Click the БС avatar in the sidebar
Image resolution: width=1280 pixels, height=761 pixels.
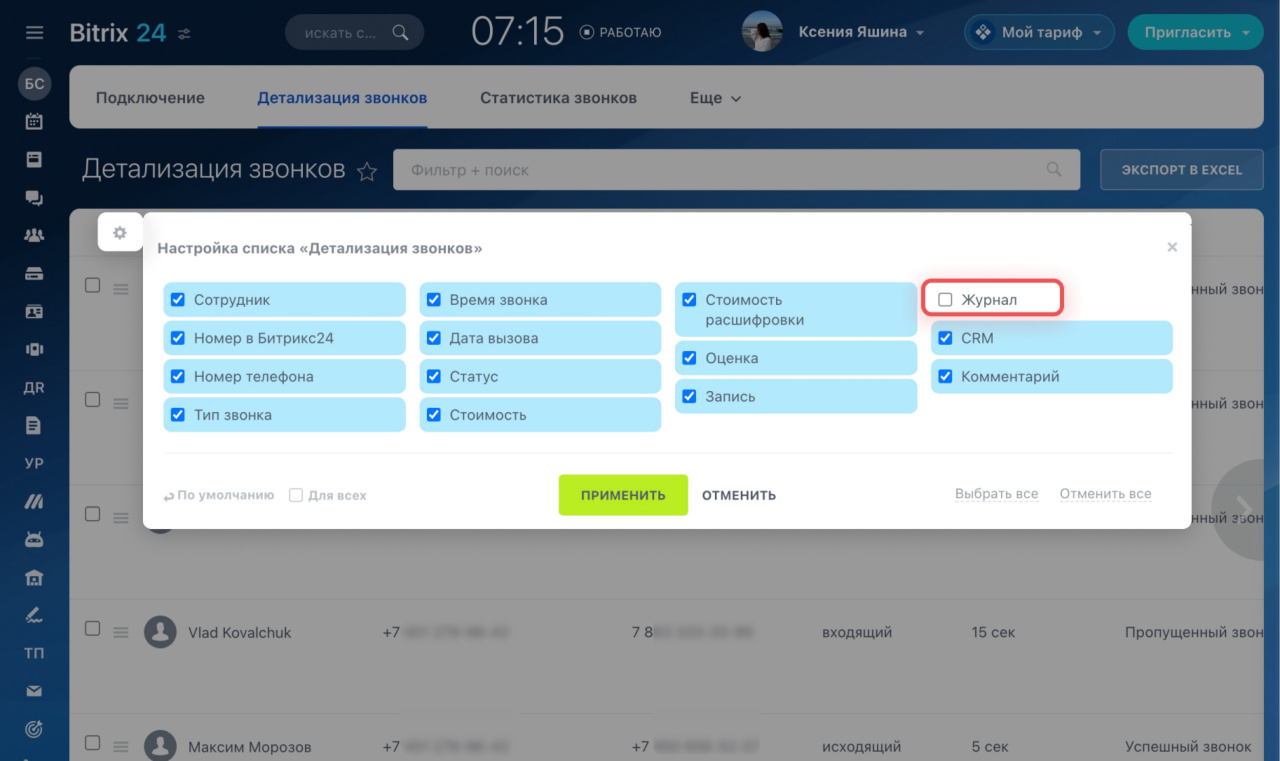point(35,84)
